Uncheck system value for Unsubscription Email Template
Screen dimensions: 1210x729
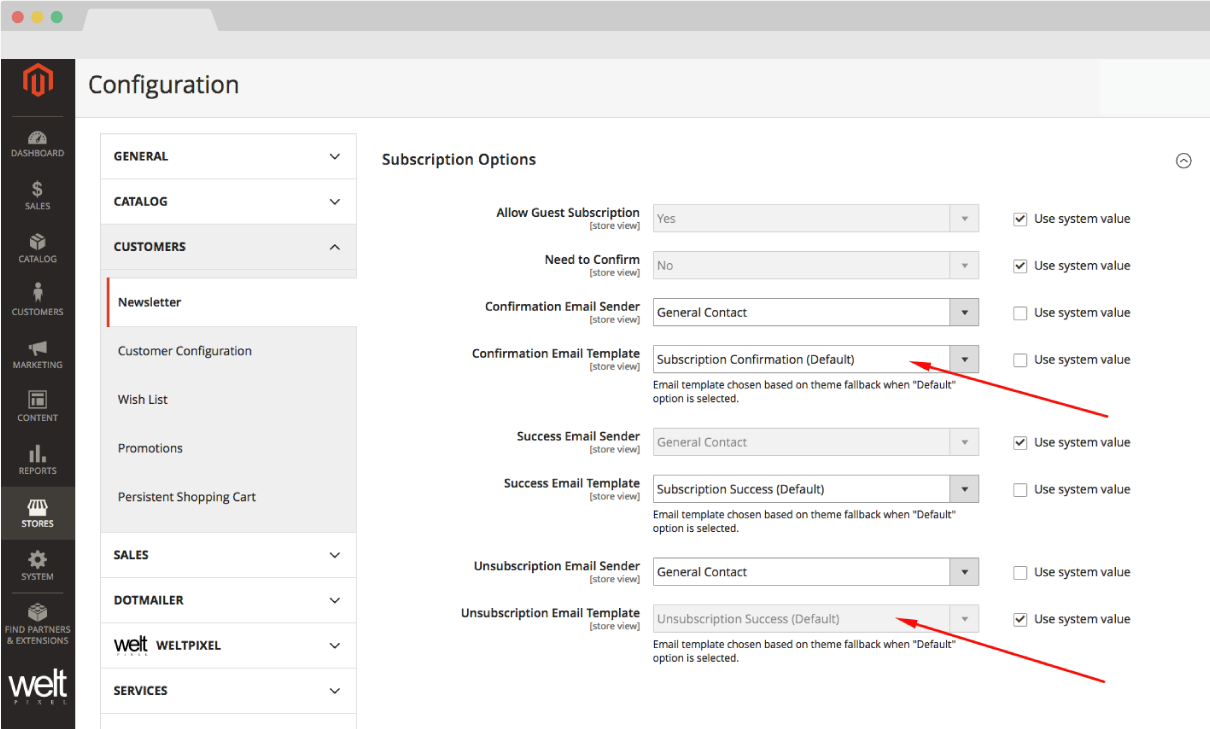[x=1020, y=620]
